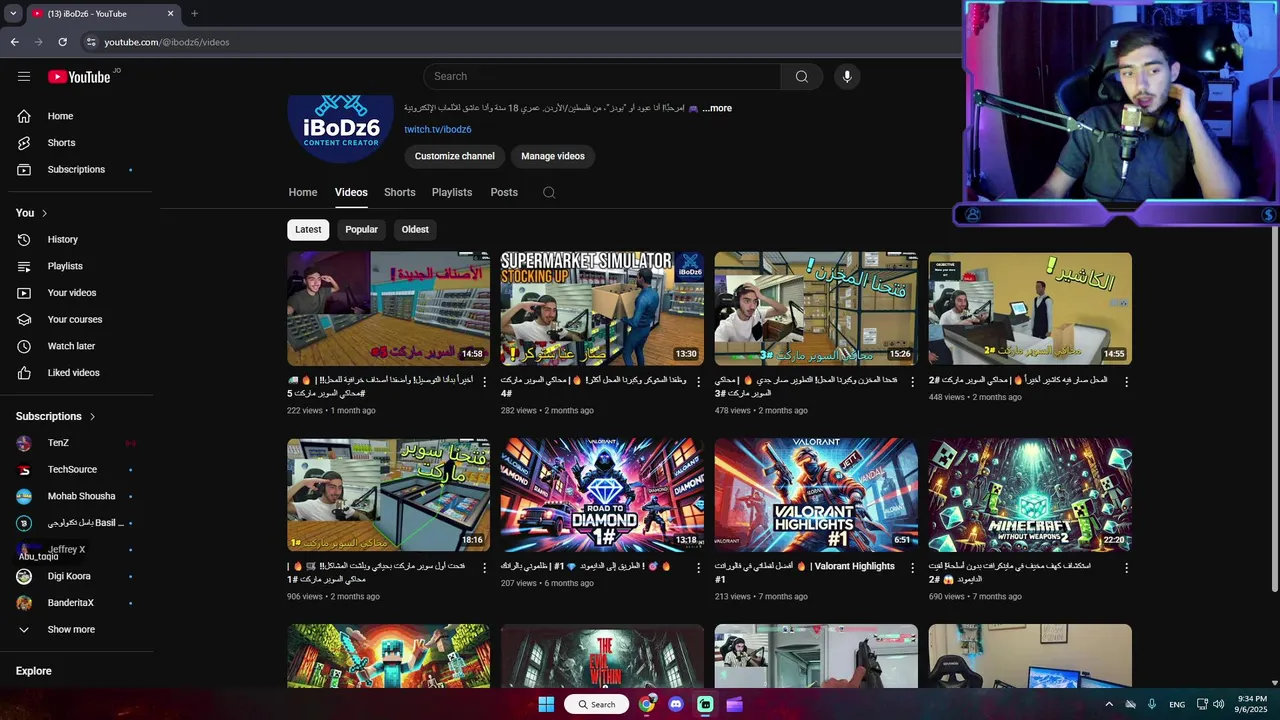
Task: Go back in browser toolbar
Action: tap(15, 42)
